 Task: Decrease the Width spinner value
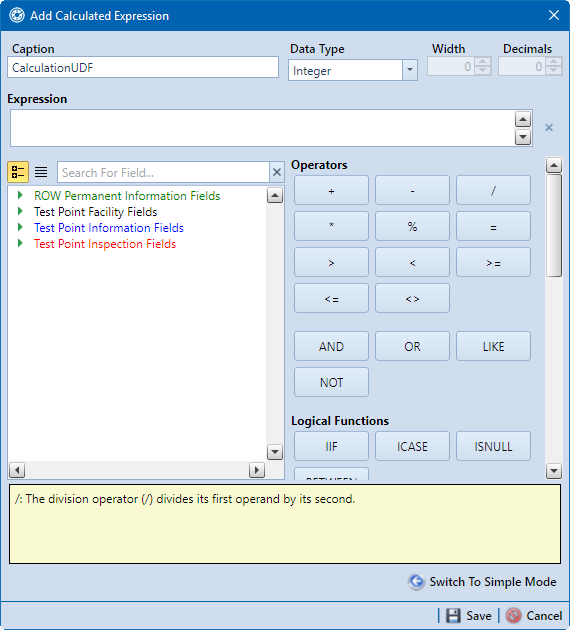coord(482,71)
